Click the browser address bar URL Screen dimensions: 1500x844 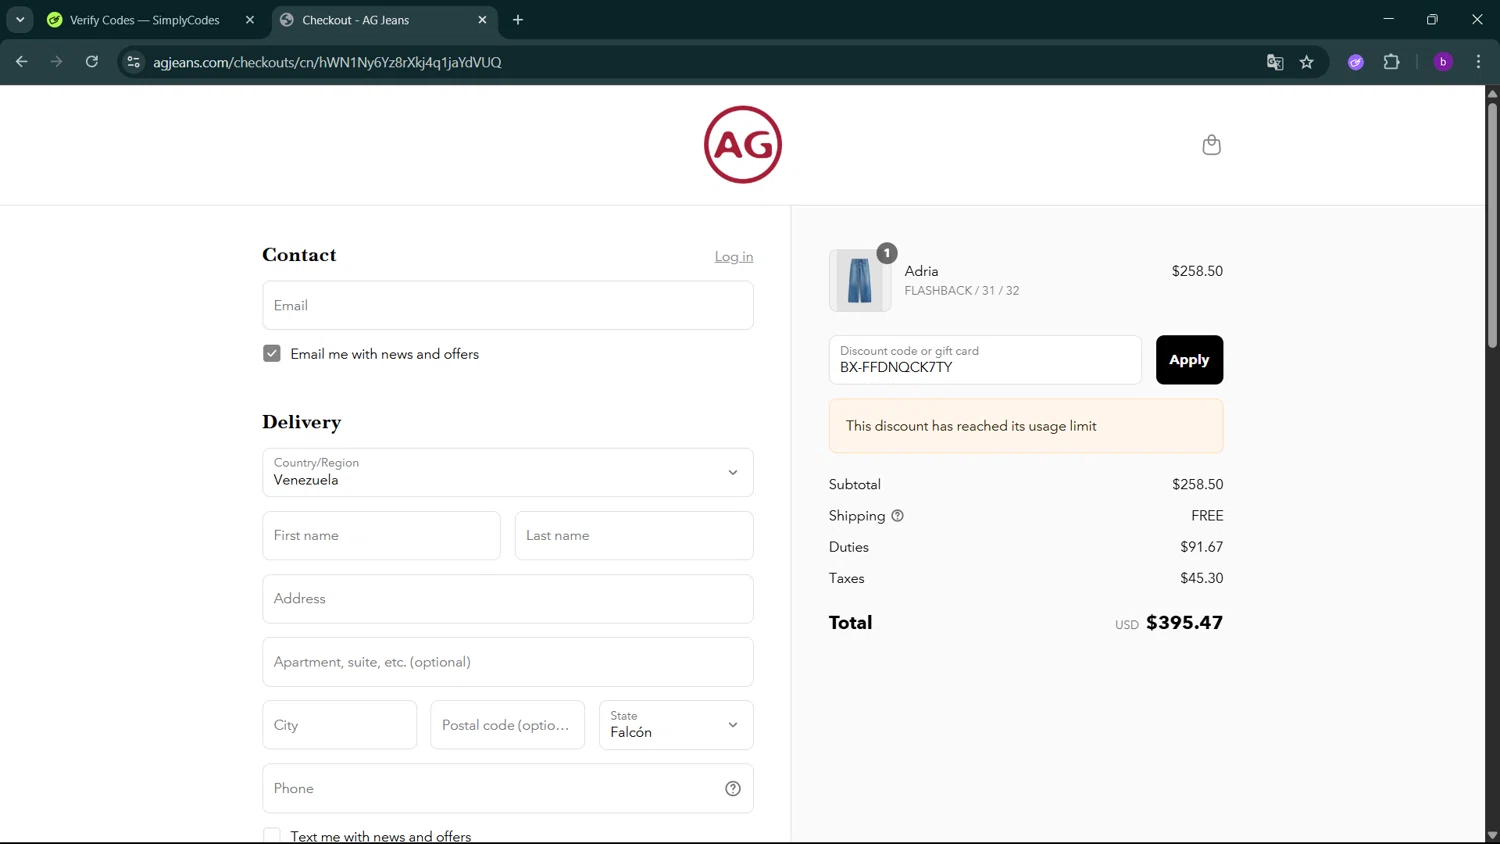[327, 62]
